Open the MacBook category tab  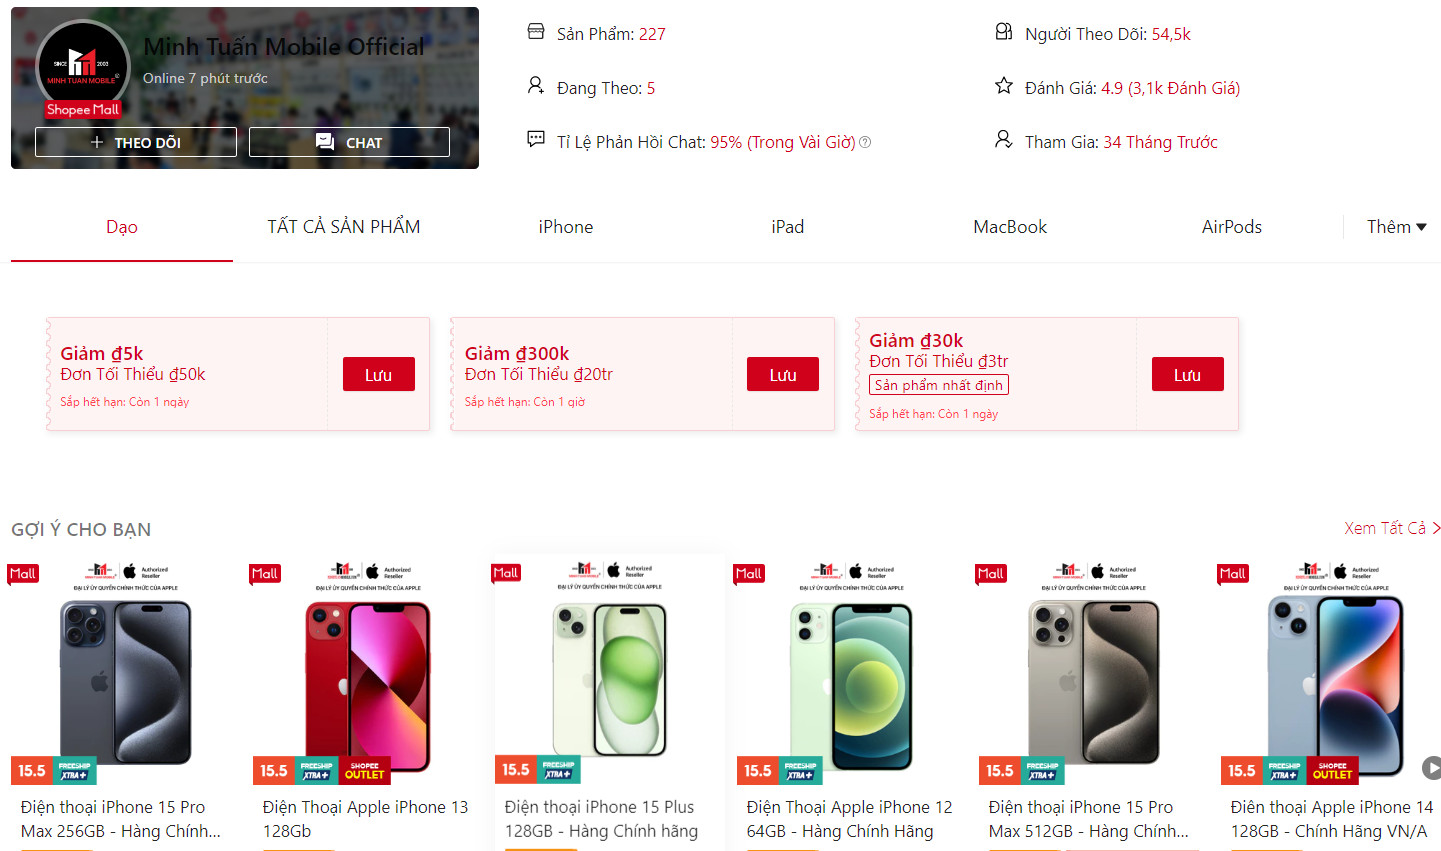coord(1010,227)
